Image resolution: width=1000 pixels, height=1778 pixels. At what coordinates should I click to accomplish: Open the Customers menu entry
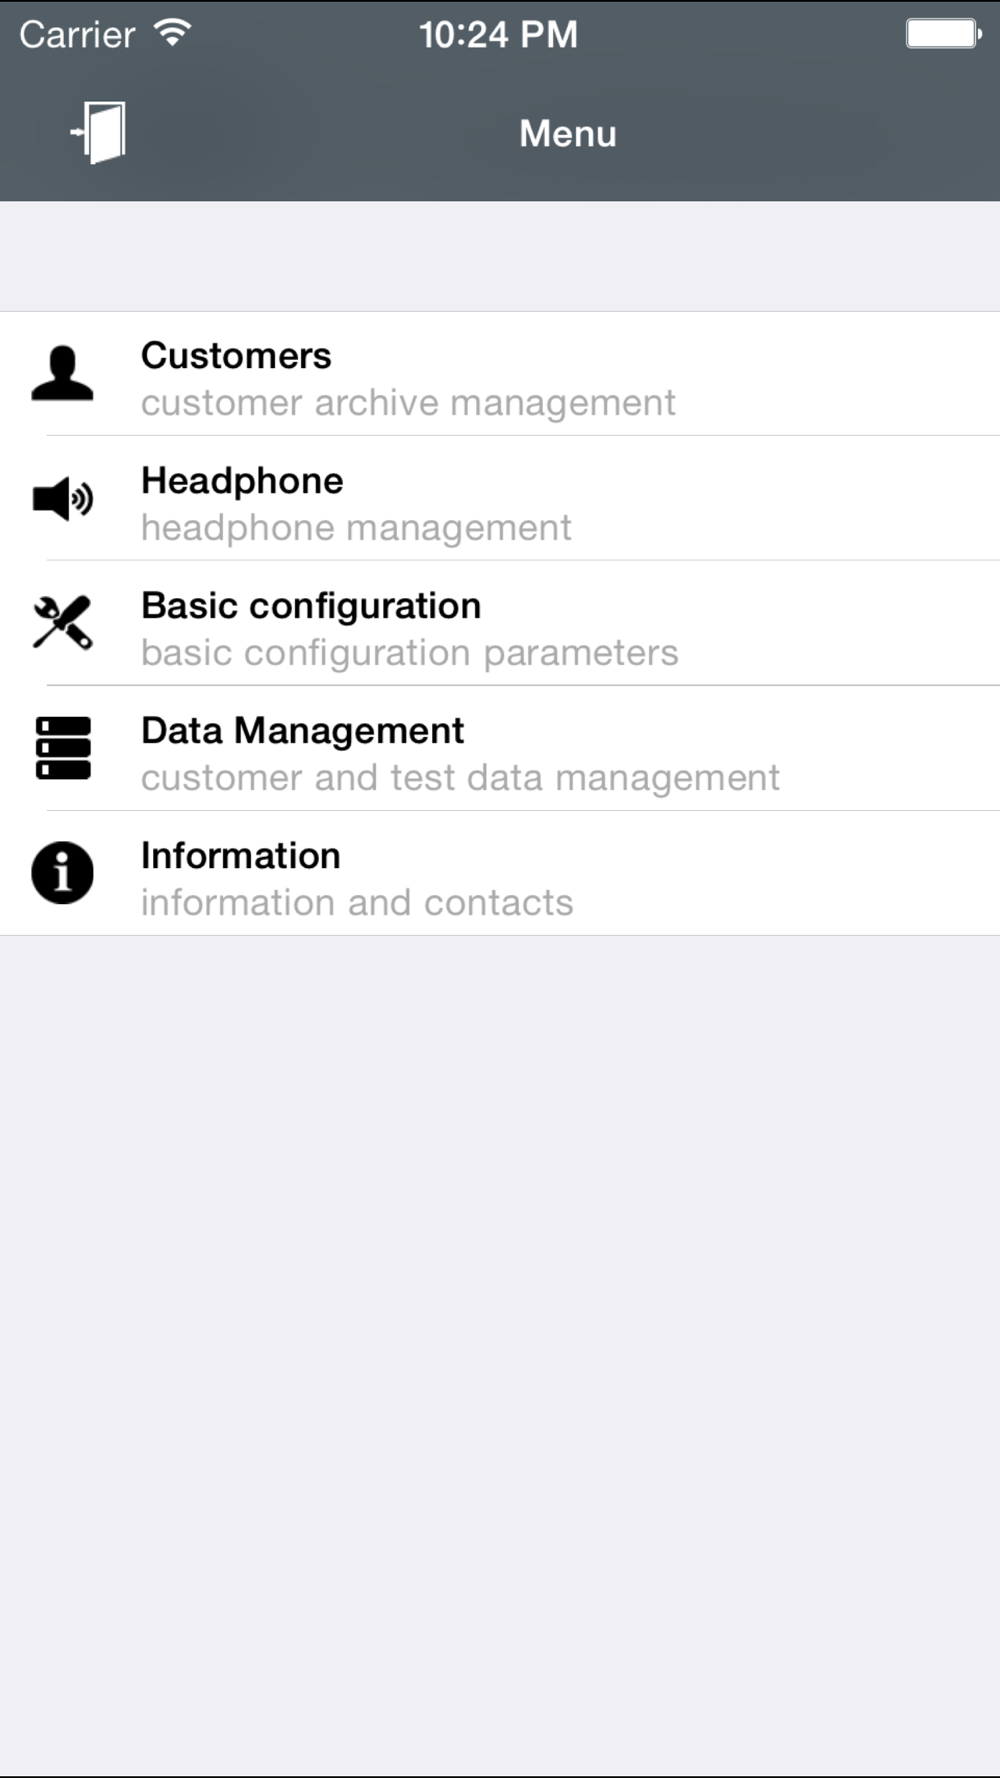[500, 374]
